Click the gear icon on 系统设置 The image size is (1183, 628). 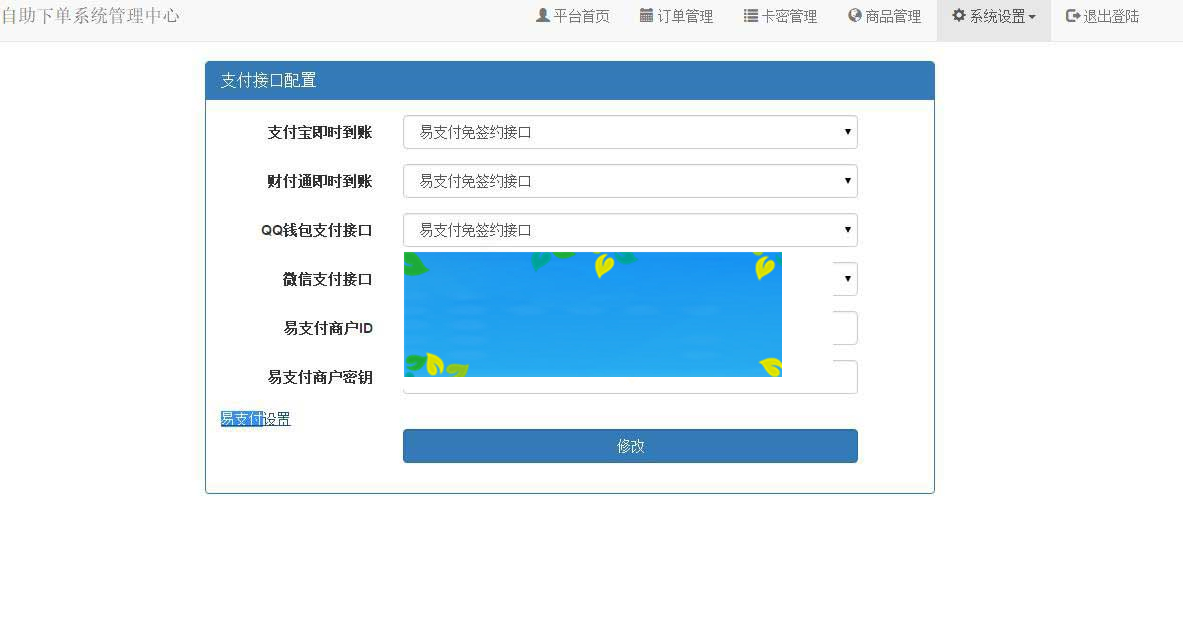[957, 15]
